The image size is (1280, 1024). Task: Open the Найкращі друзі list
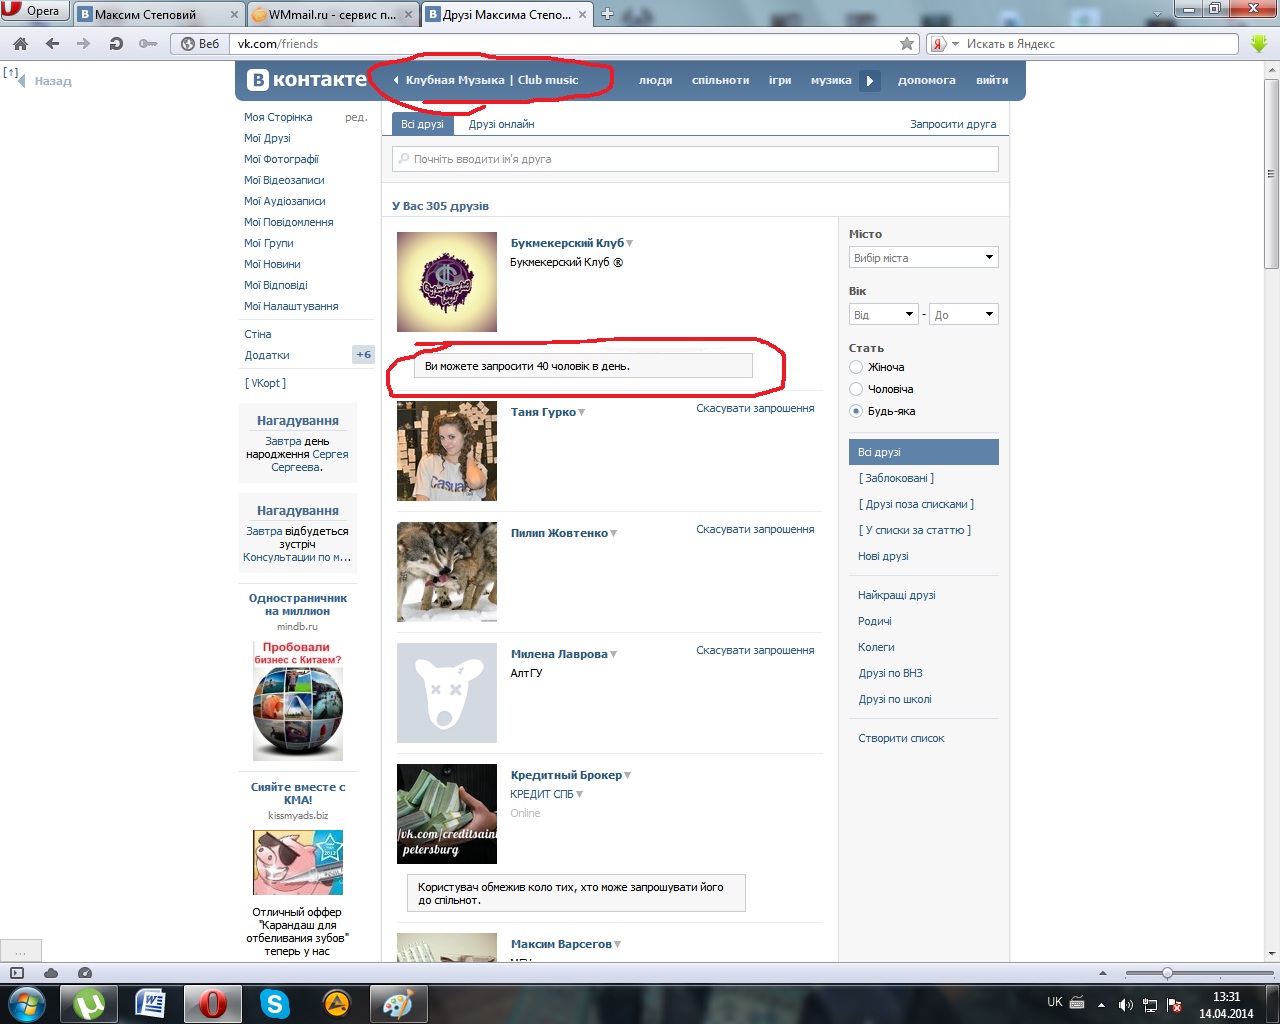pos(897,595)
